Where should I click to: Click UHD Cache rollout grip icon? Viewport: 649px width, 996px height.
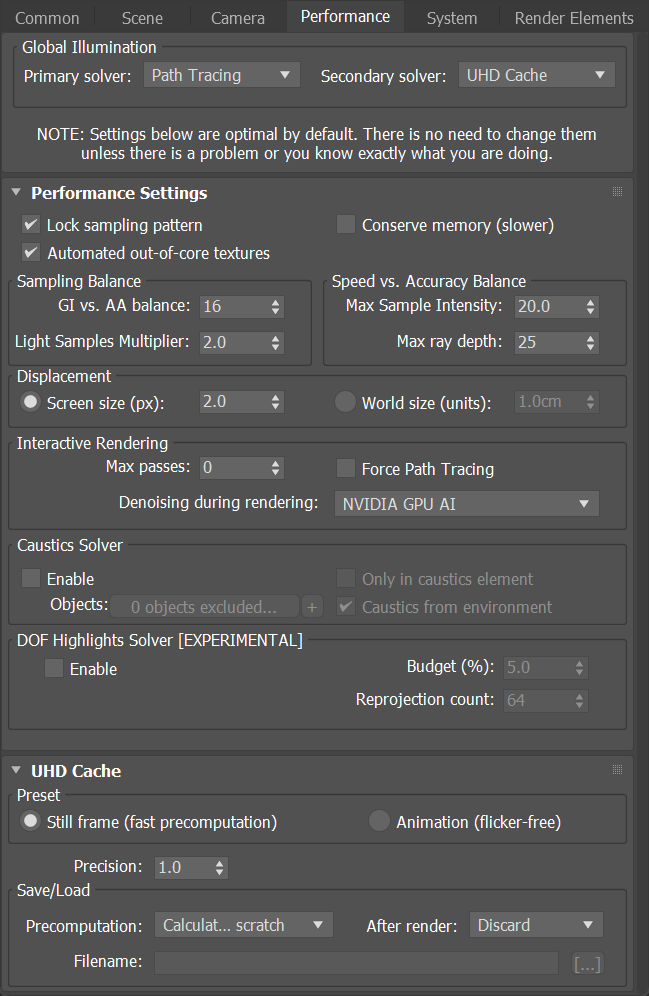tap(617, 770)
